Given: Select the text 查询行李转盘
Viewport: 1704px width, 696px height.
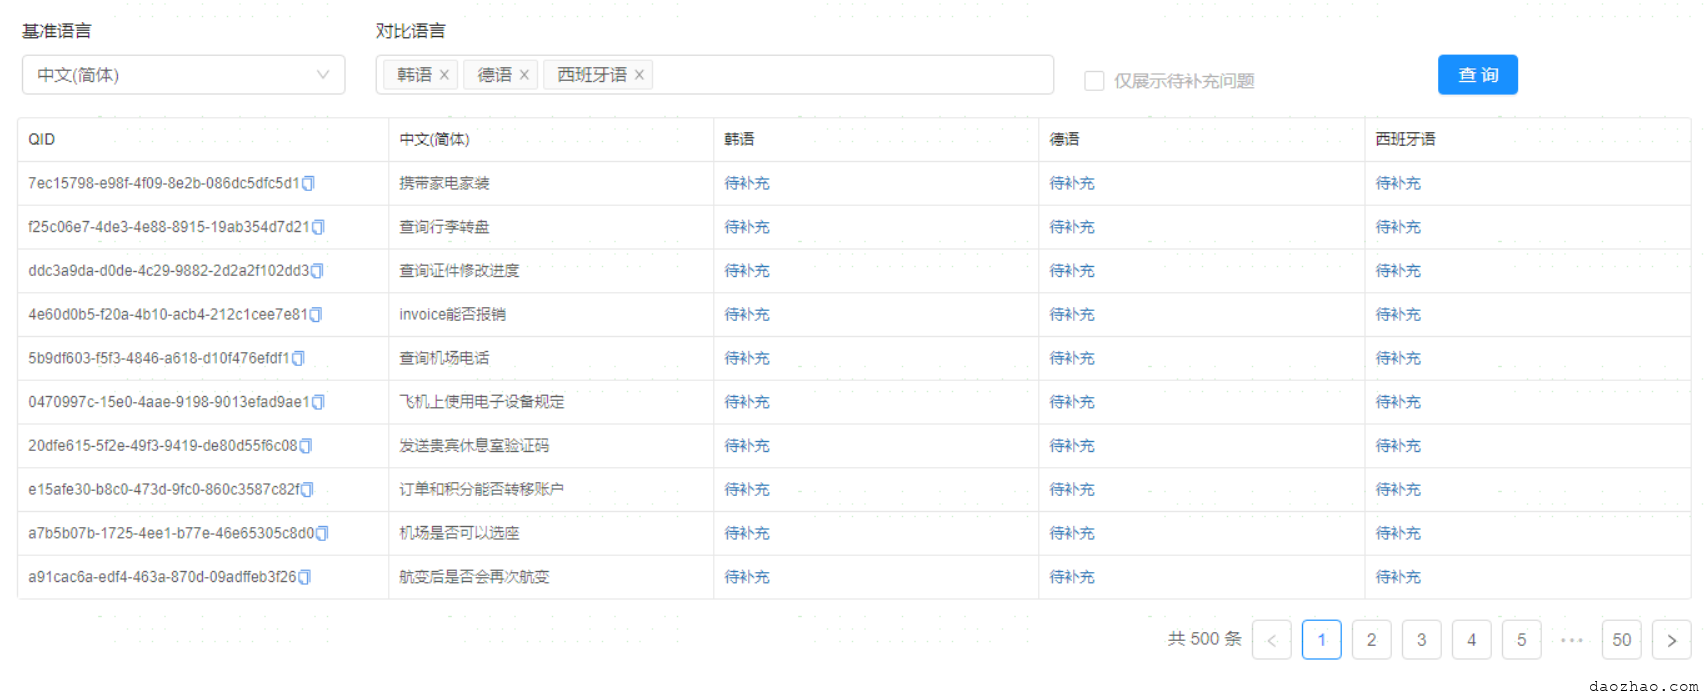Looking at the screenshot, I should pos(444,228).
